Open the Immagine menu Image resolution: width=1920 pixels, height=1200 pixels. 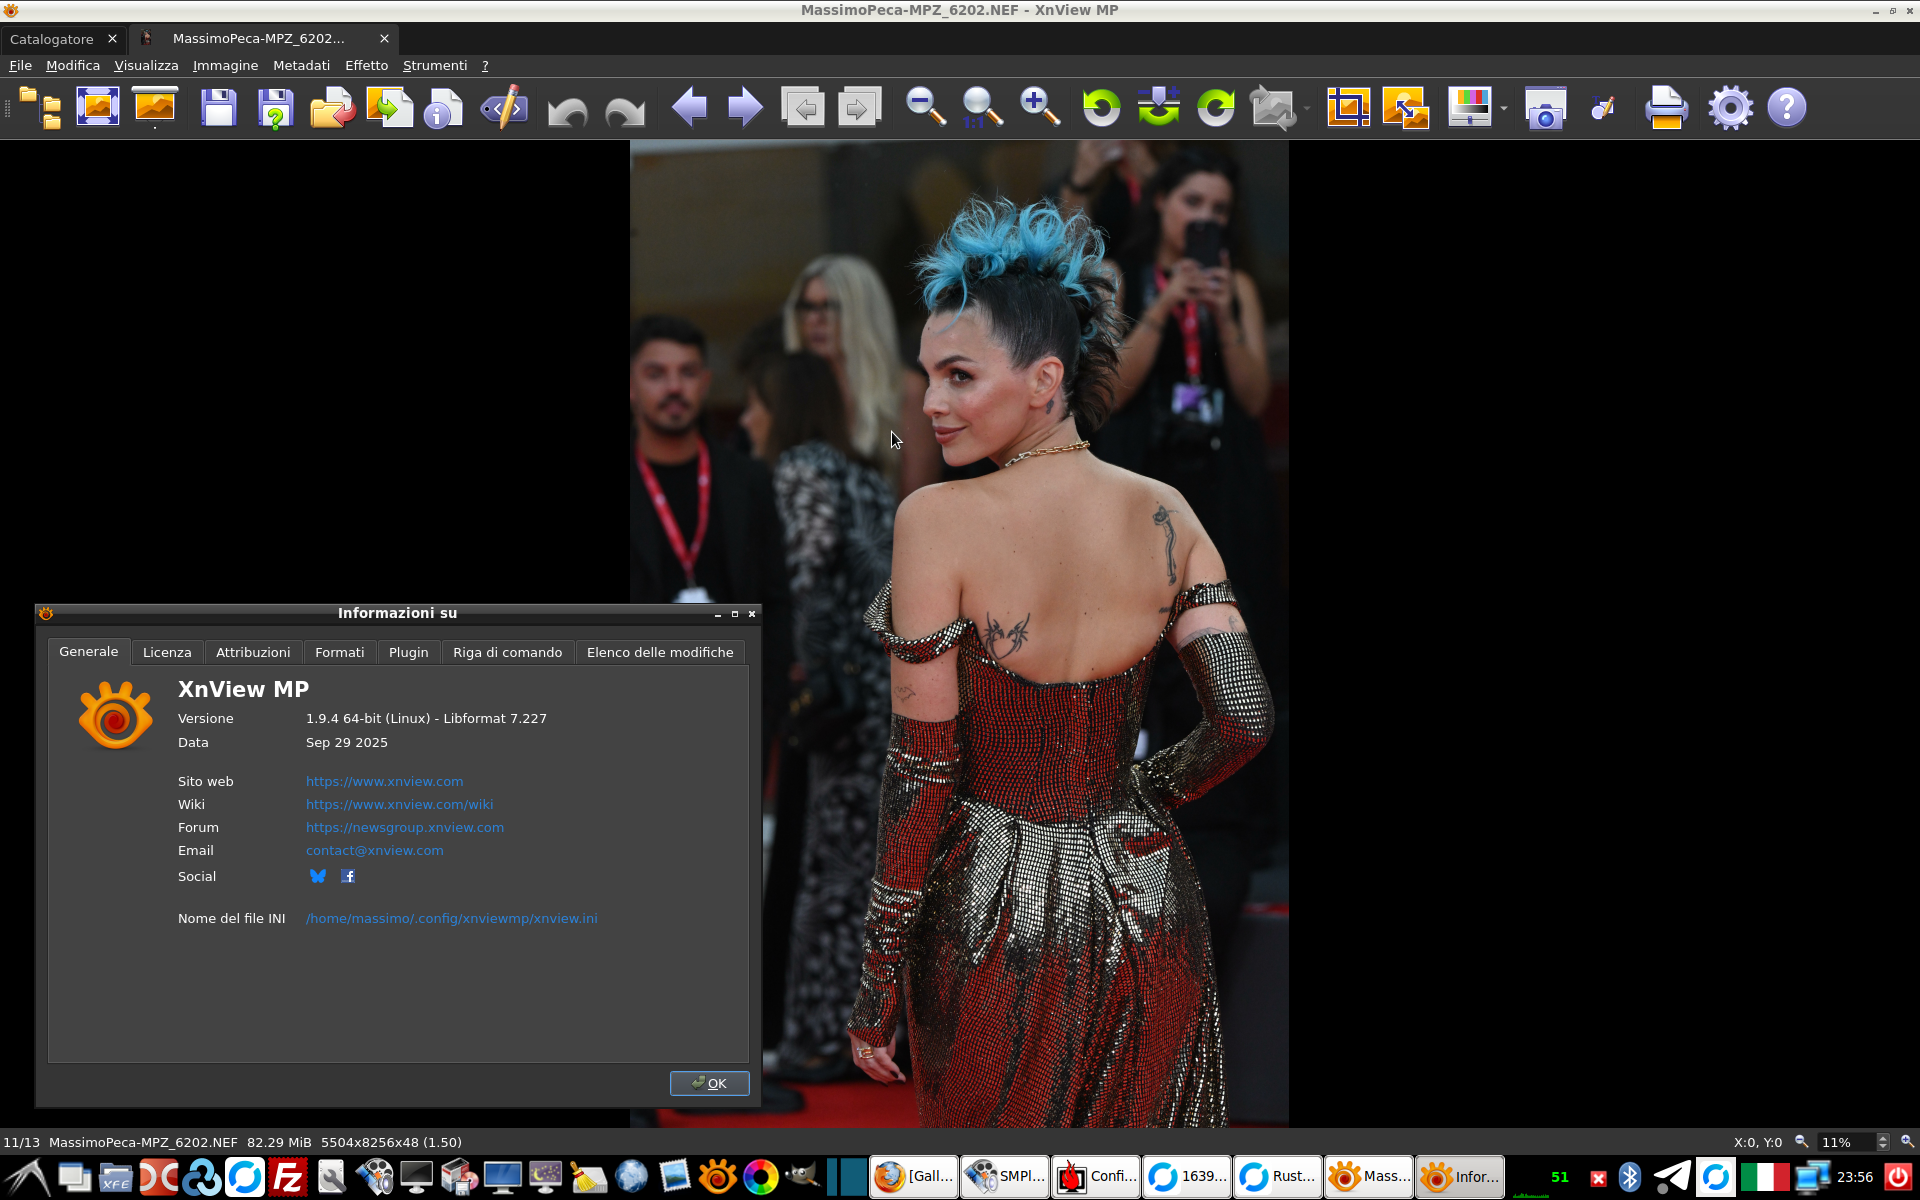(x=225, y=65)
